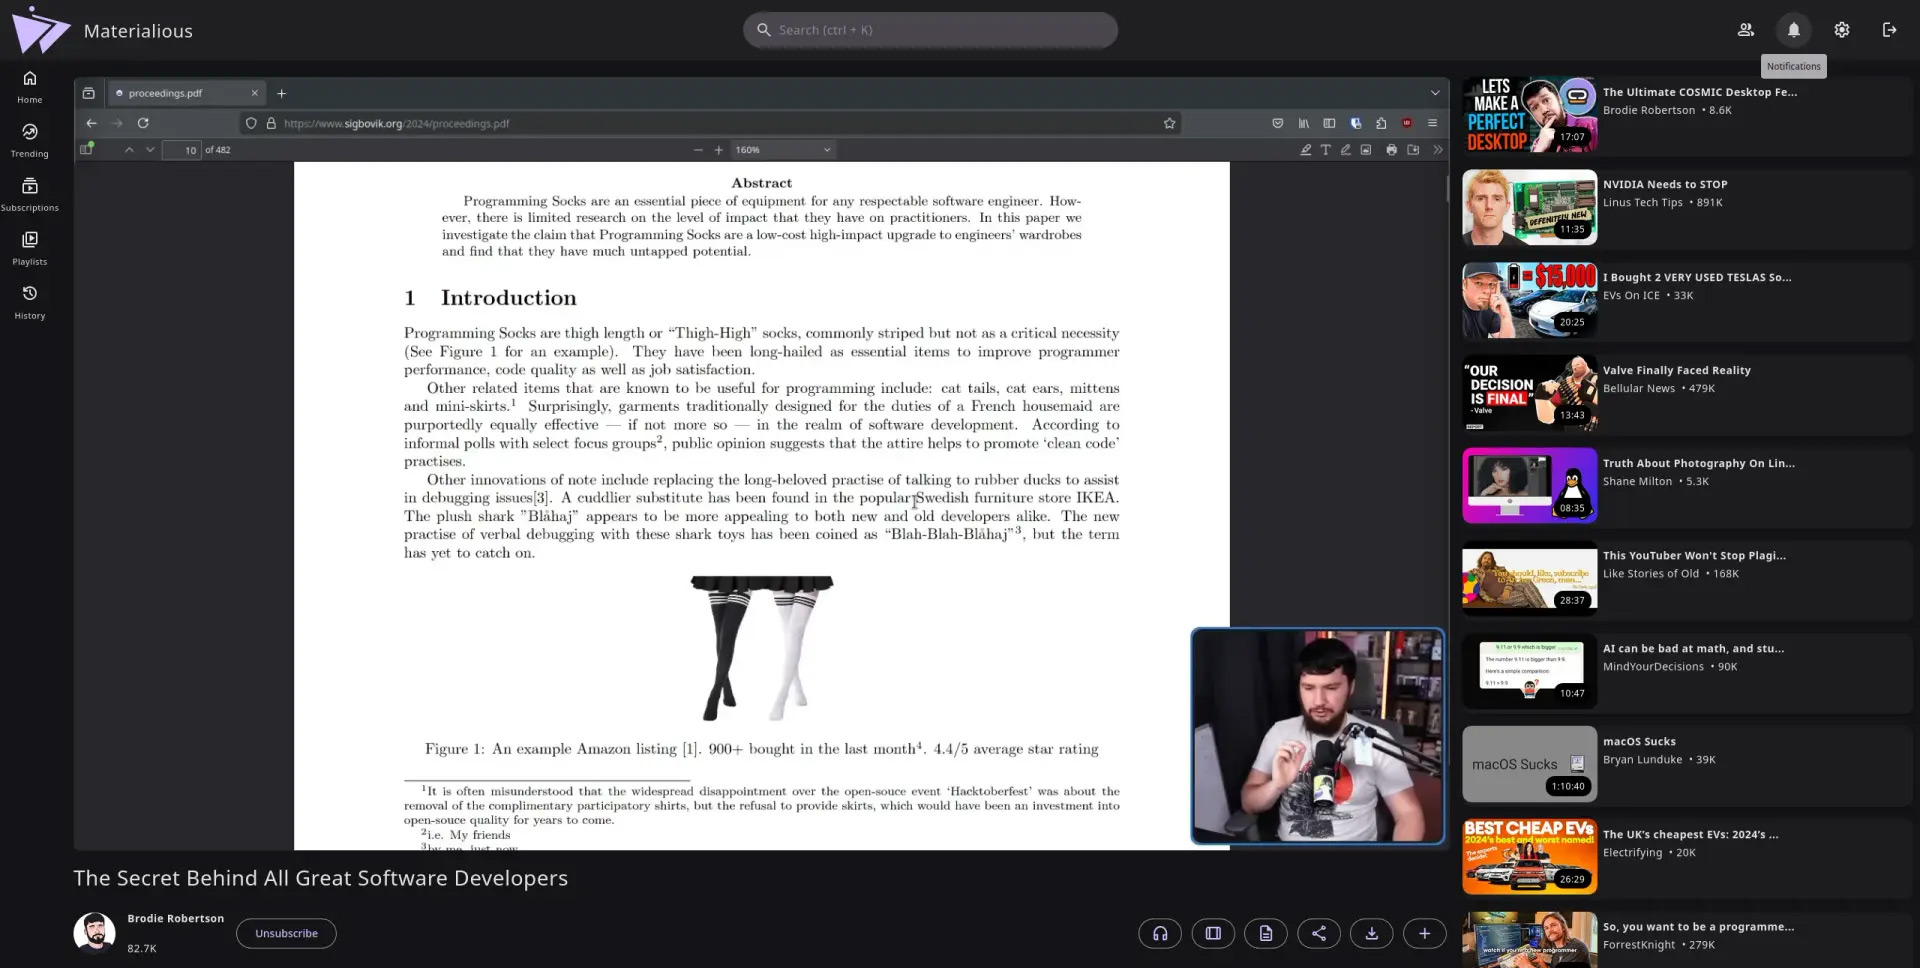
Task: Open Subscriptions in the sidebar
Action: [x=30, y=194]
